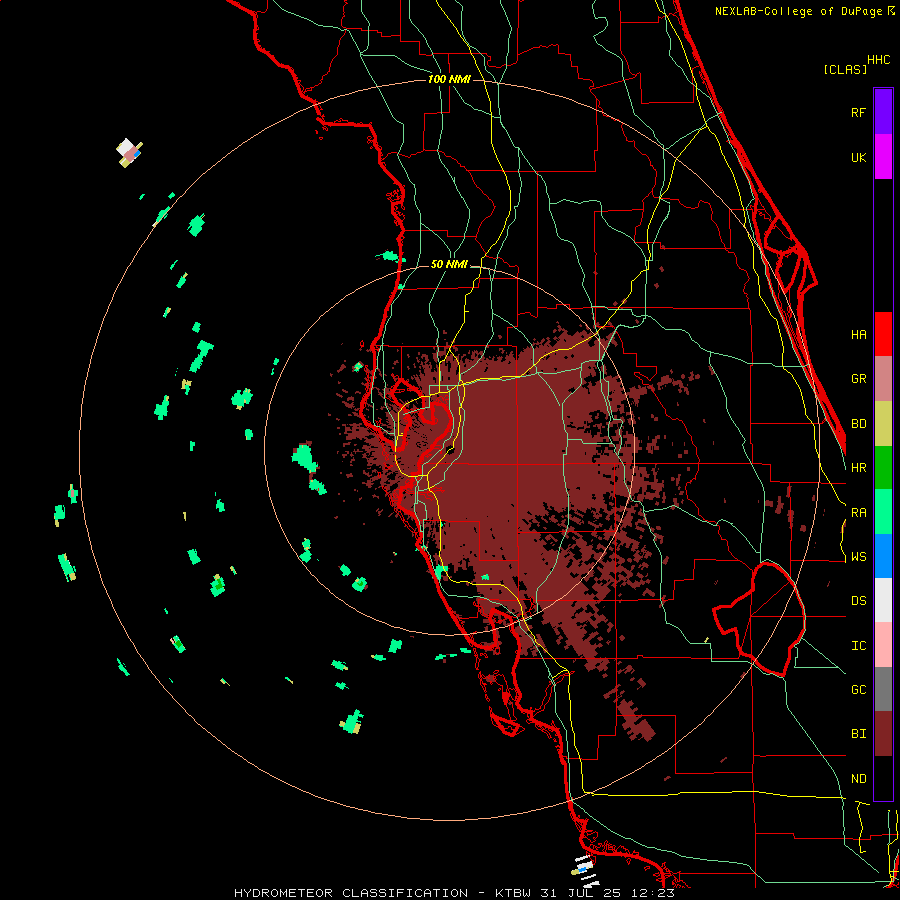Click the HA legend label
The height and width of the screenshot is (900, 900).
pos(858,334)
